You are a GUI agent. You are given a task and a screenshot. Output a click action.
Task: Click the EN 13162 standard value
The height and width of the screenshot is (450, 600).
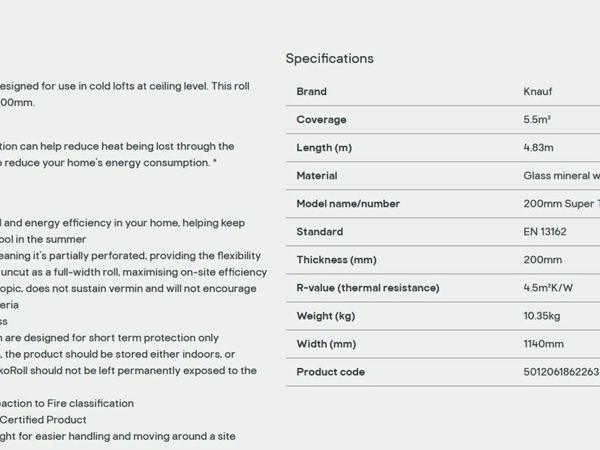point(545,232)
